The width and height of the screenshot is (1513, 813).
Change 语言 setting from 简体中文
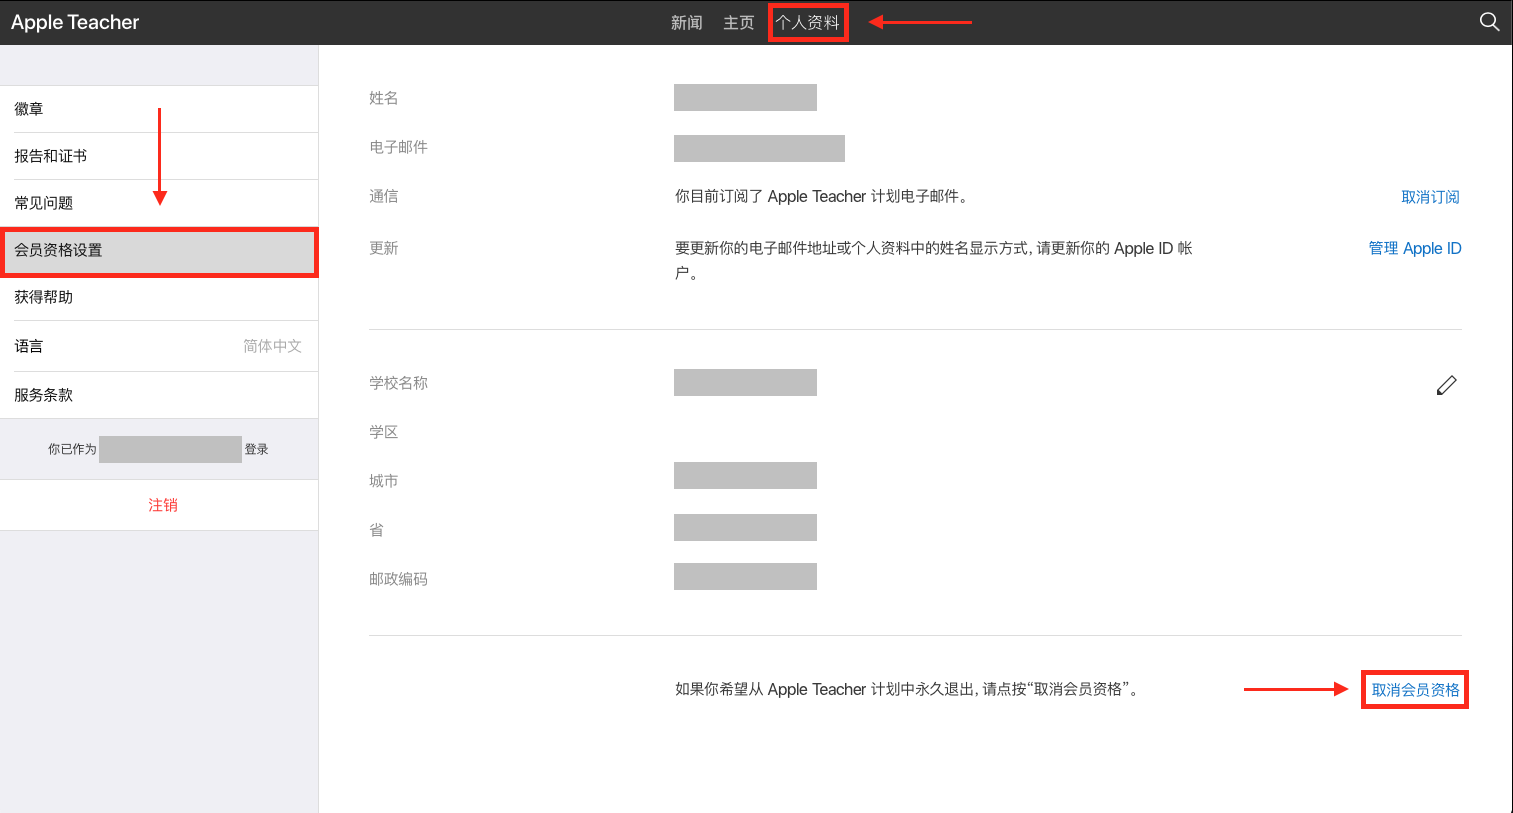pyautogui.click(x=159, y=346)
